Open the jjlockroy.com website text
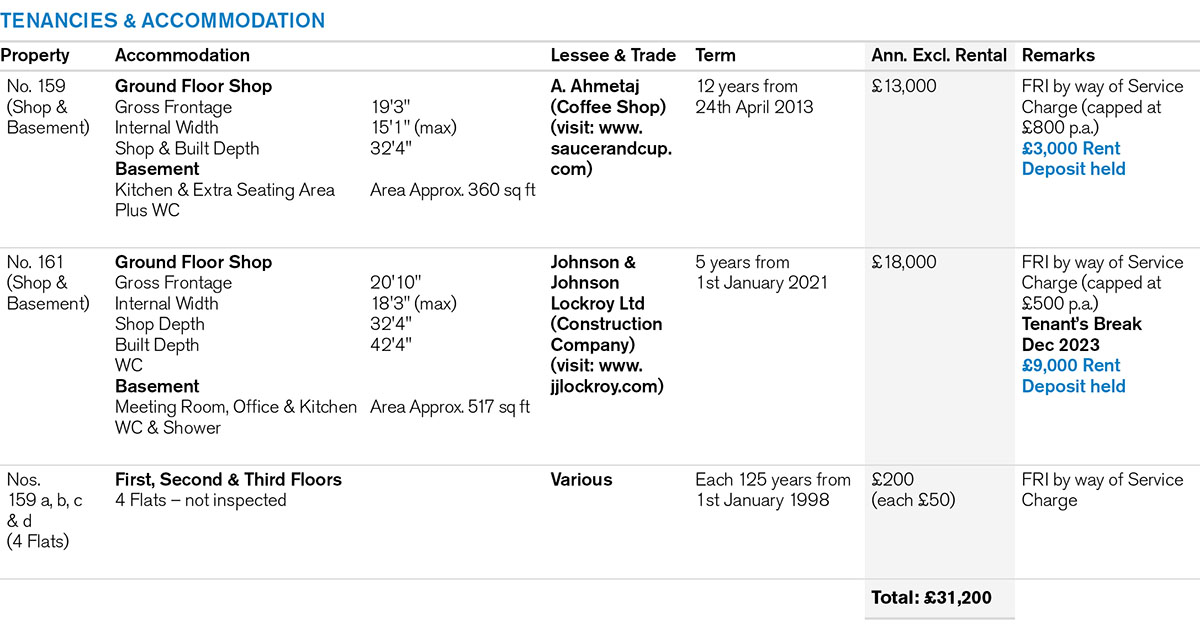Viewport: 1200px width, 628px height. click(x=607, y=376)
